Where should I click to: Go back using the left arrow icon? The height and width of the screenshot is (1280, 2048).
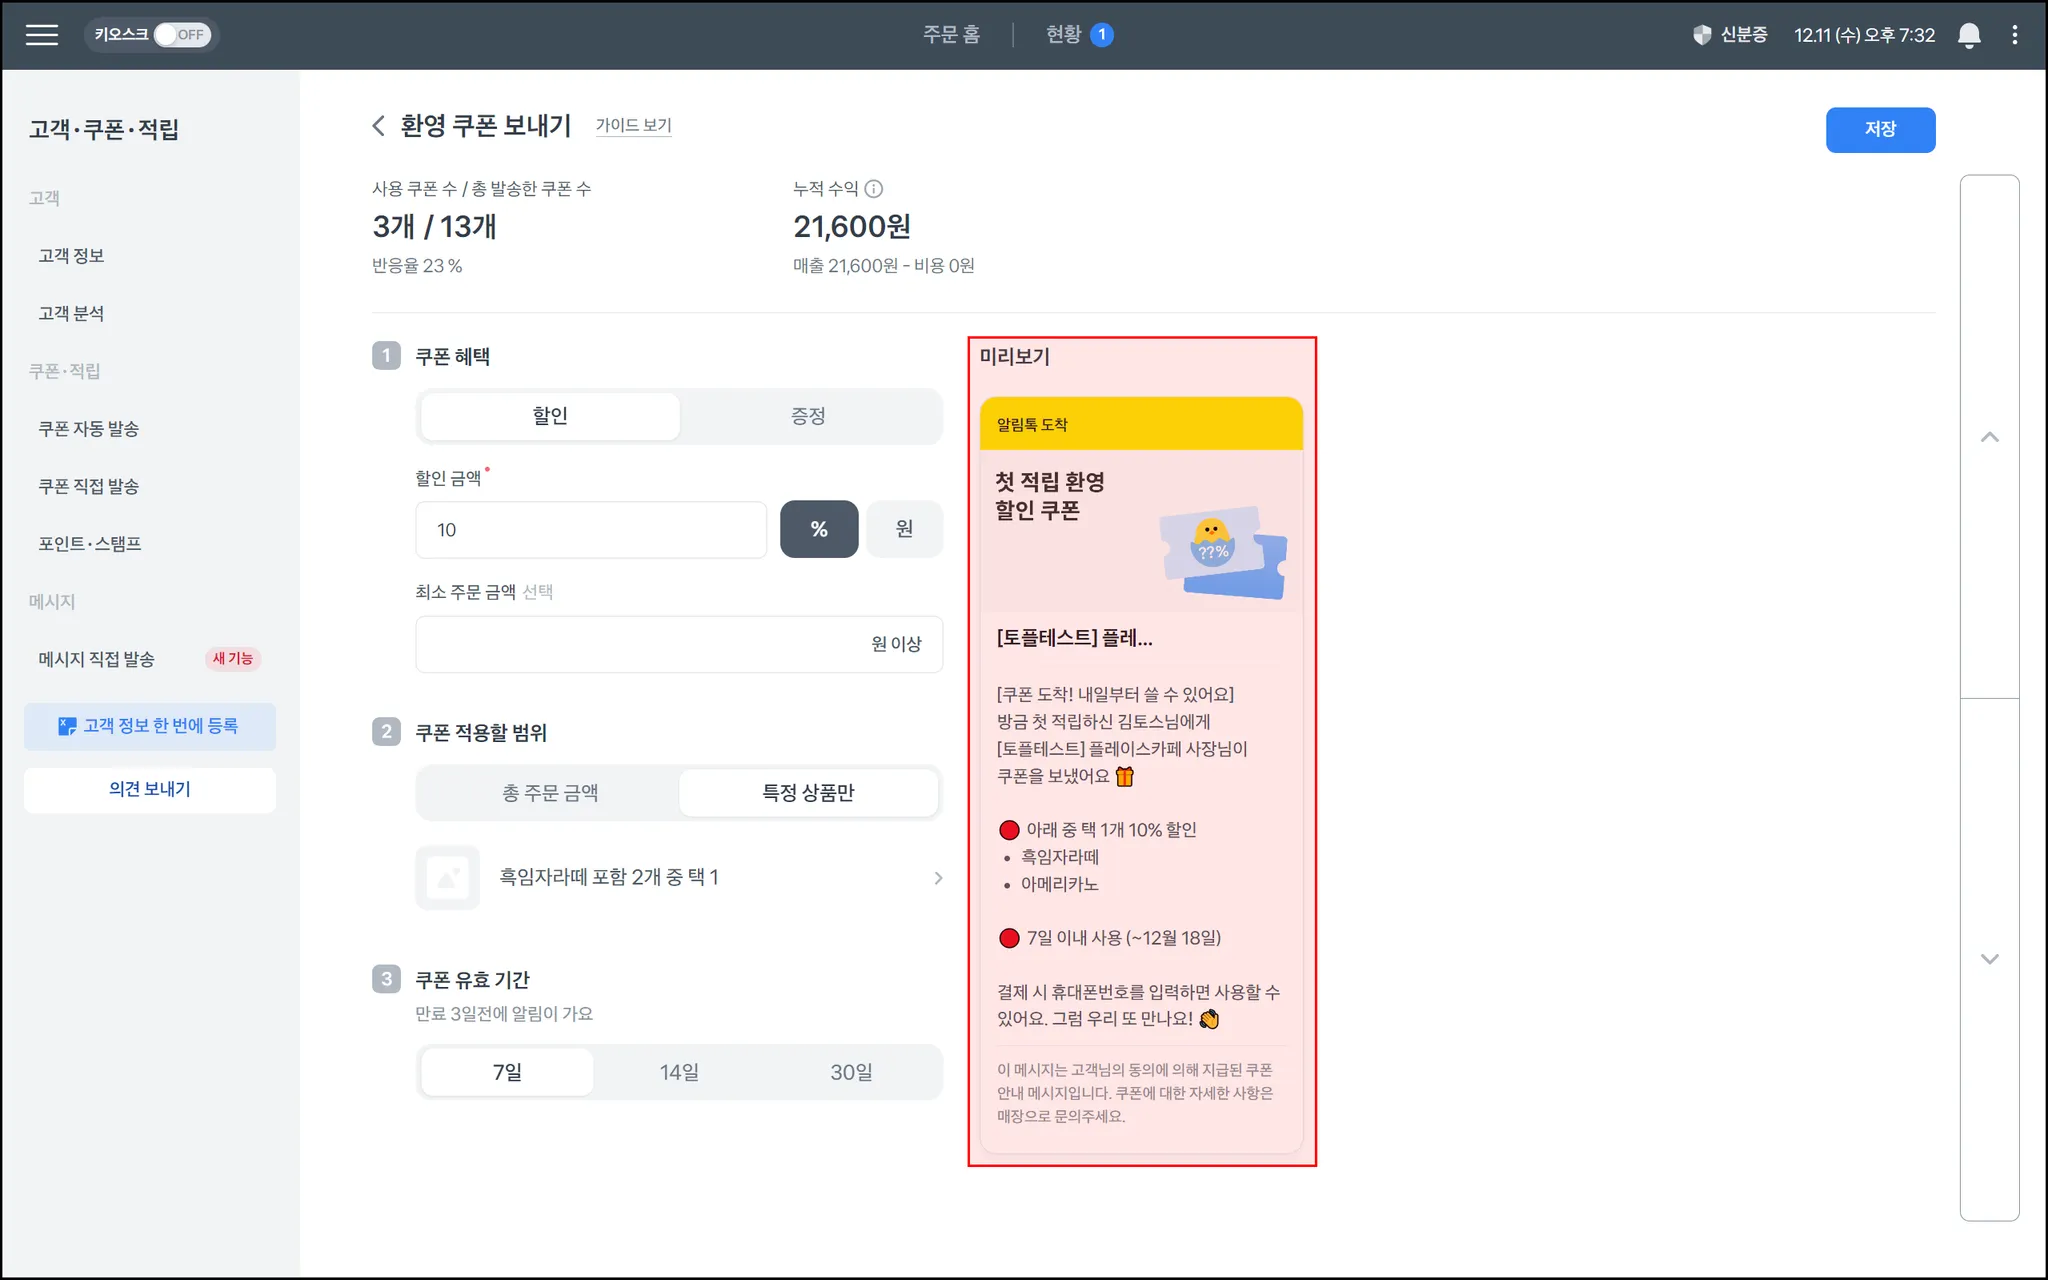coord(378,126)
